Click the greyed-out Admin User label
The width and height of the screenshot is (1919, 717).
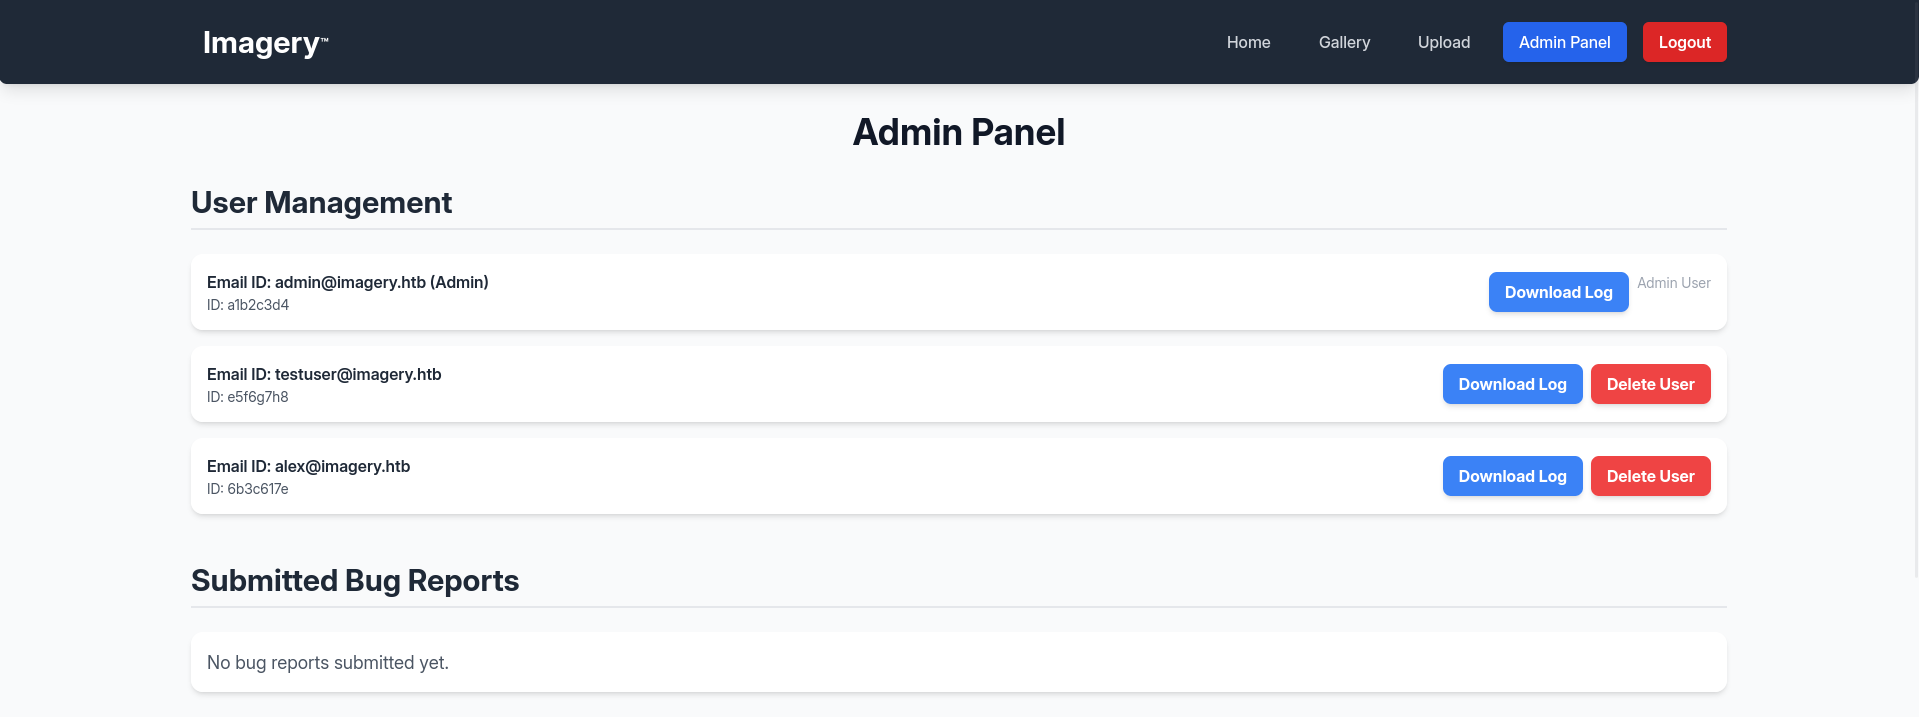click(1673, 283)
